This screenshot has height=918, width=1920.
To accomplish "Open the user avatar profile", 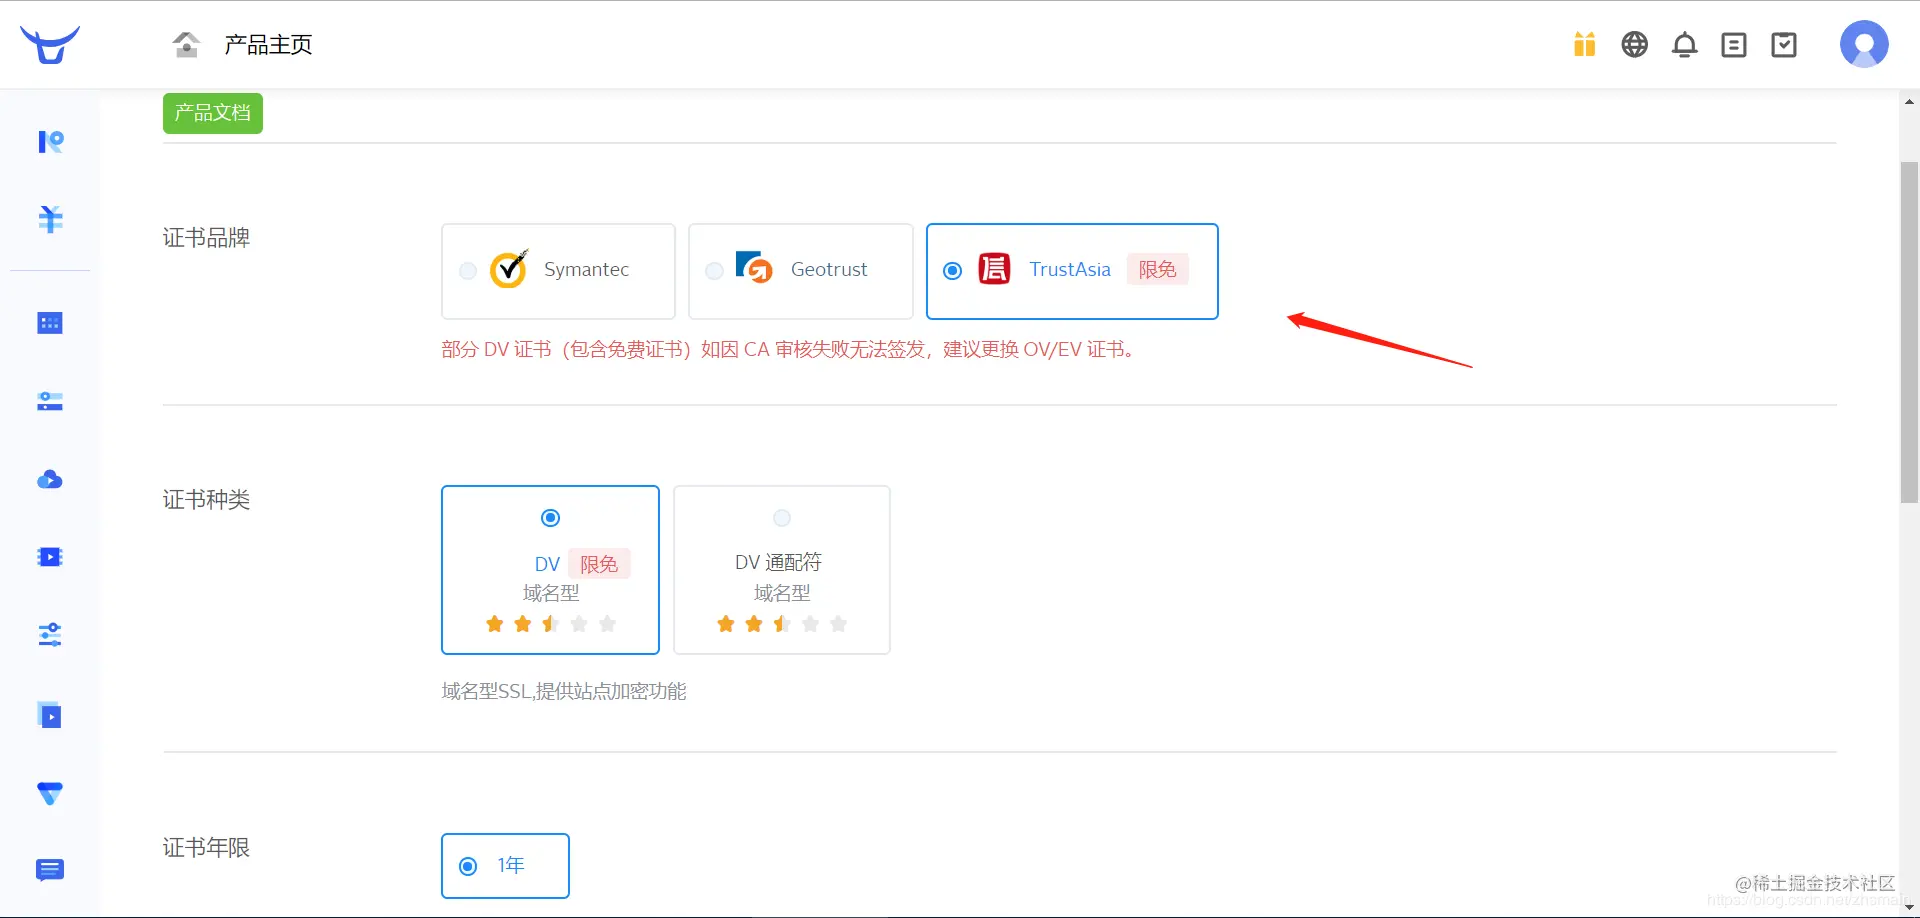I will pos(1864,44).
